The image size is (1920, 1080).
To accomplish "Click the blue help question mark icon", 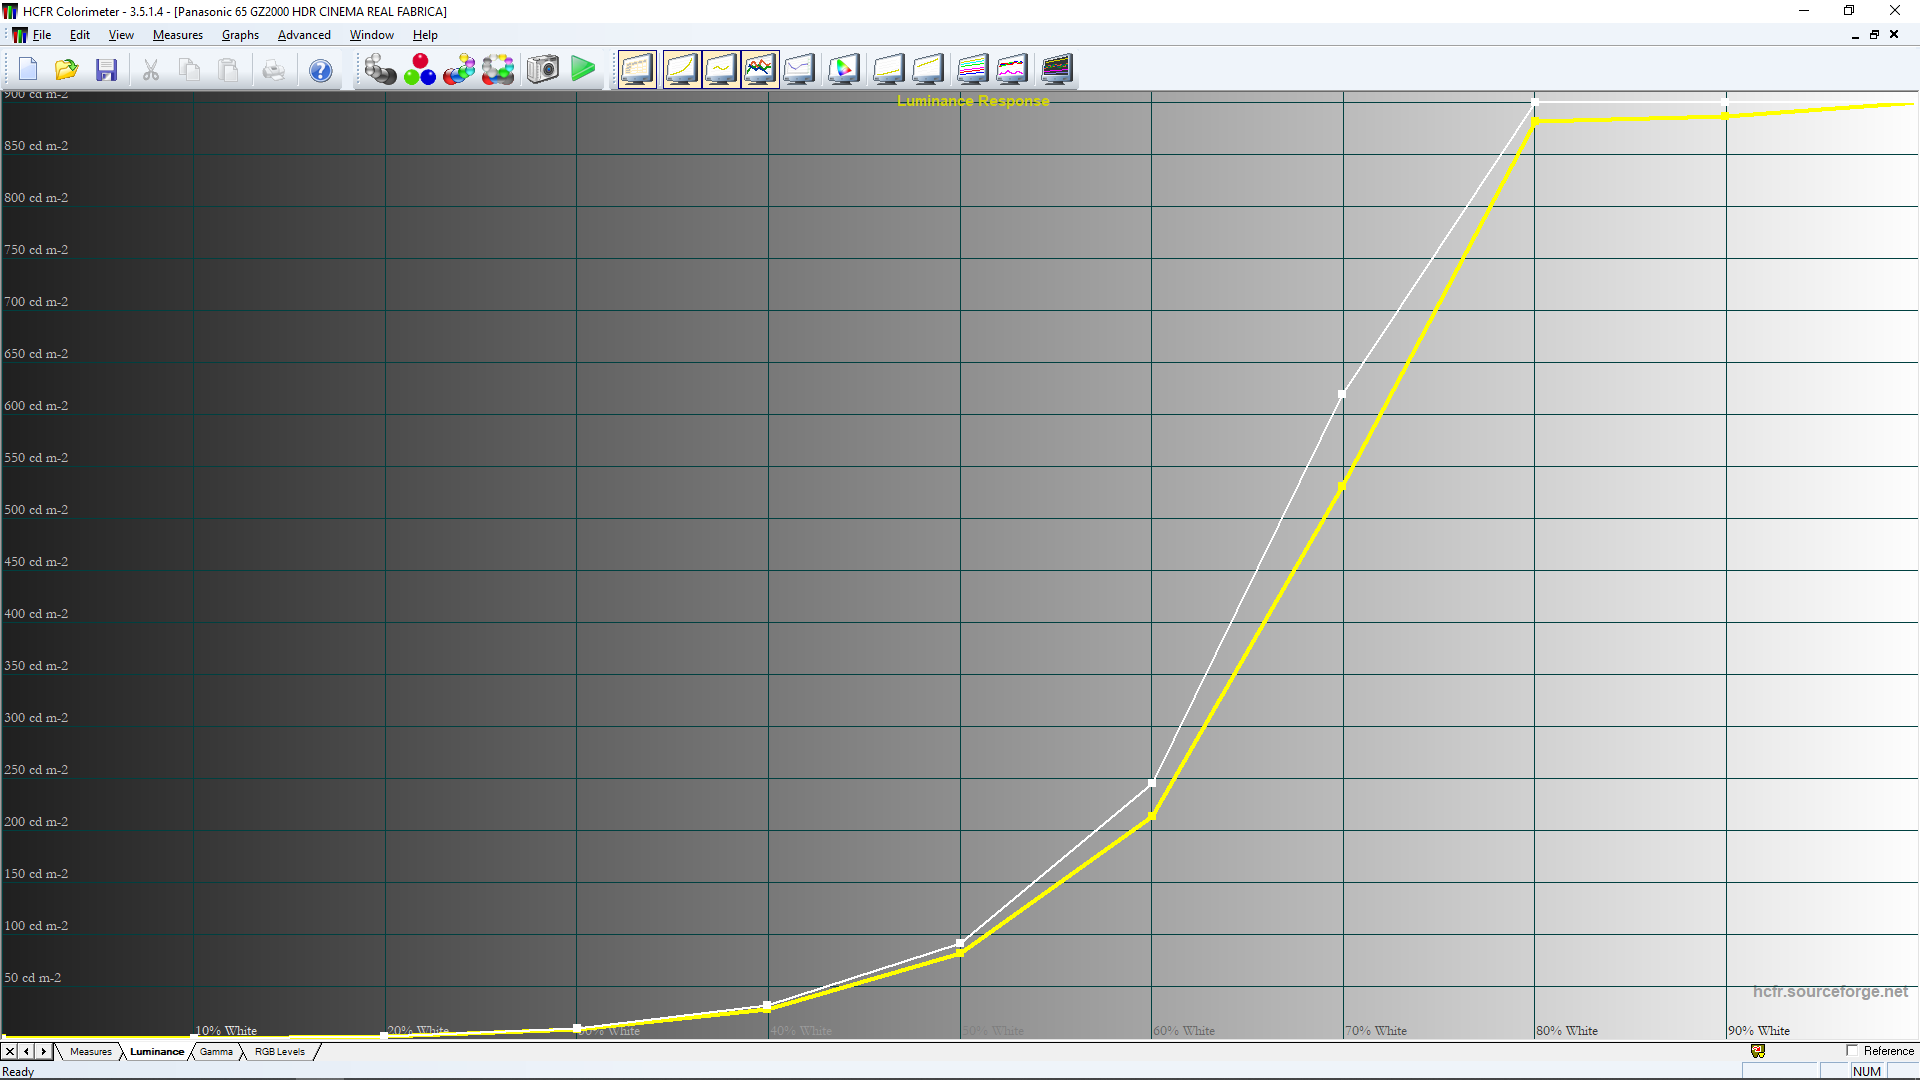I will [320, 71].
